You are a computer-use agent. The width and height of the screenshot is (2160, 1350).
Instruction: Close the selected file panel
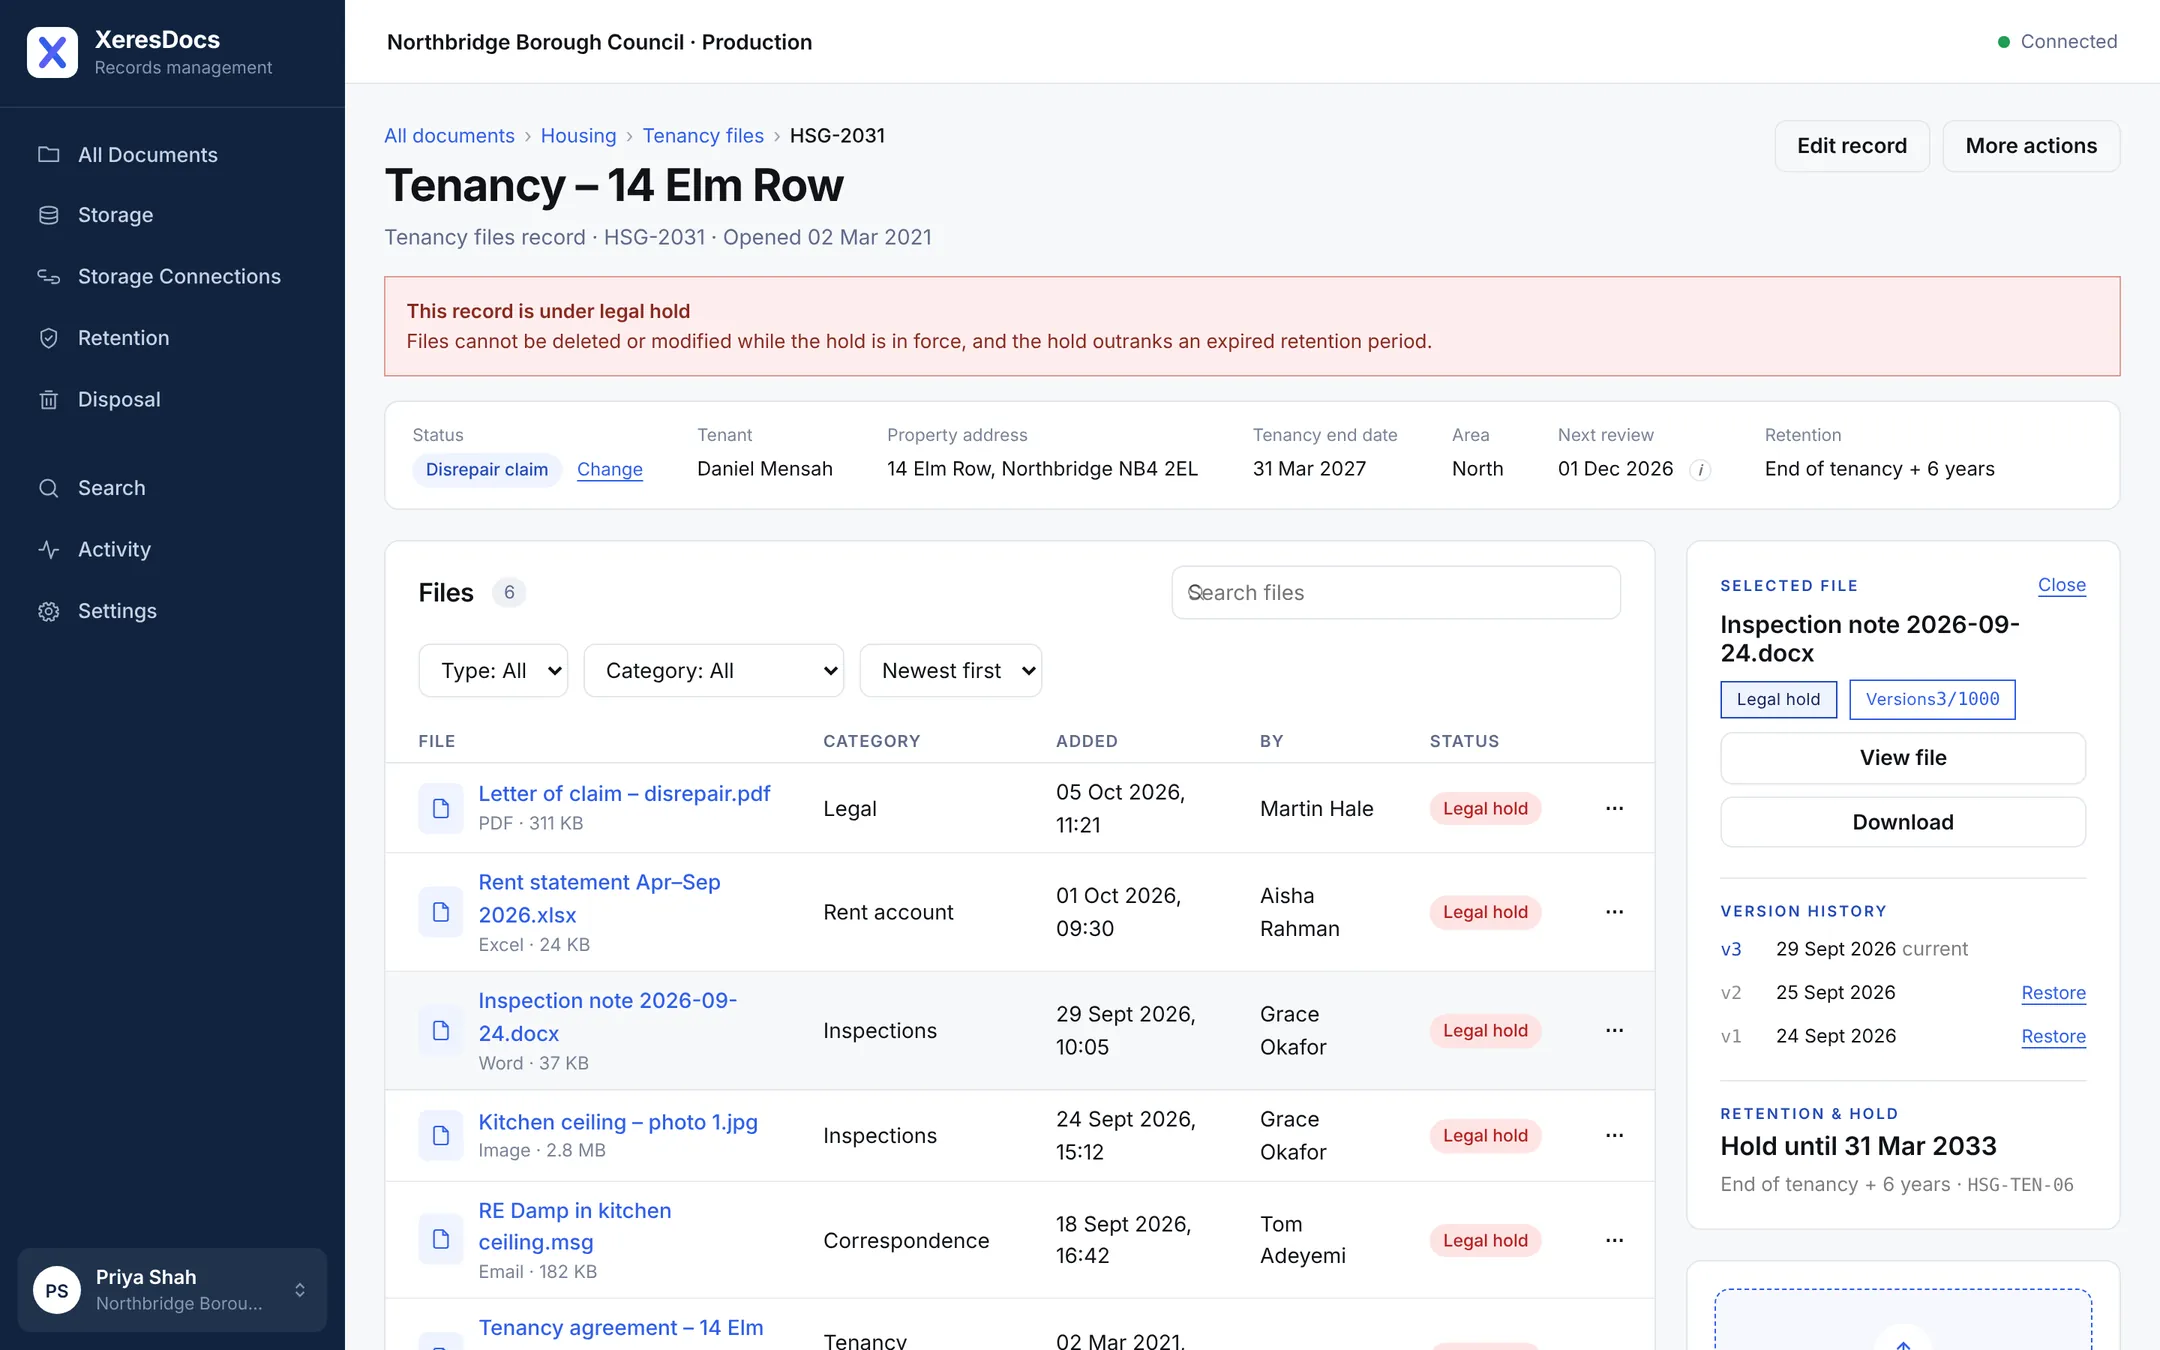2062,585
